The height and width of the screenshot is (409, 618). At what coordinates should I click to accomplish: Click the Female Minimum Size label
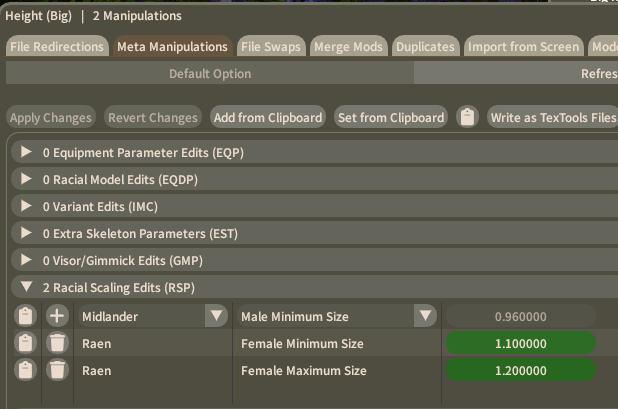click(x=302, y=343)
